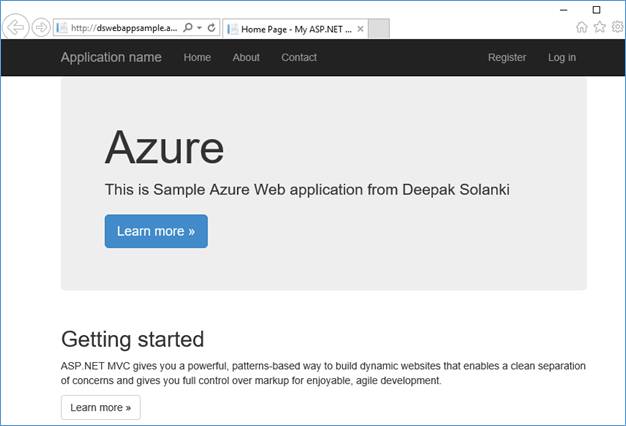The height and width of the screenshot is (426, 626).
Task: Click the browser Back arrow button
Action: point(17,27)
